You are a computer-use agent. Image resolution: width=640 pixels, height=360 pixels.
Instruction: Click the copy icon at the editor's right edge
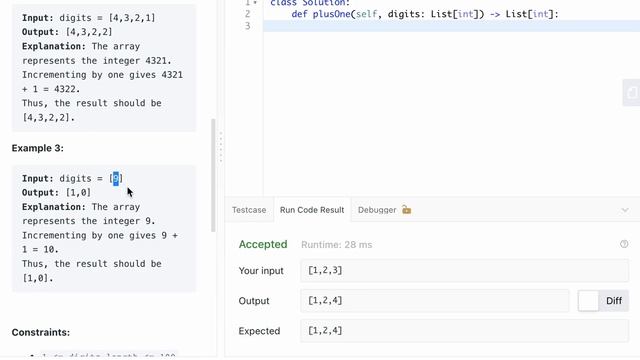[631, 93]
